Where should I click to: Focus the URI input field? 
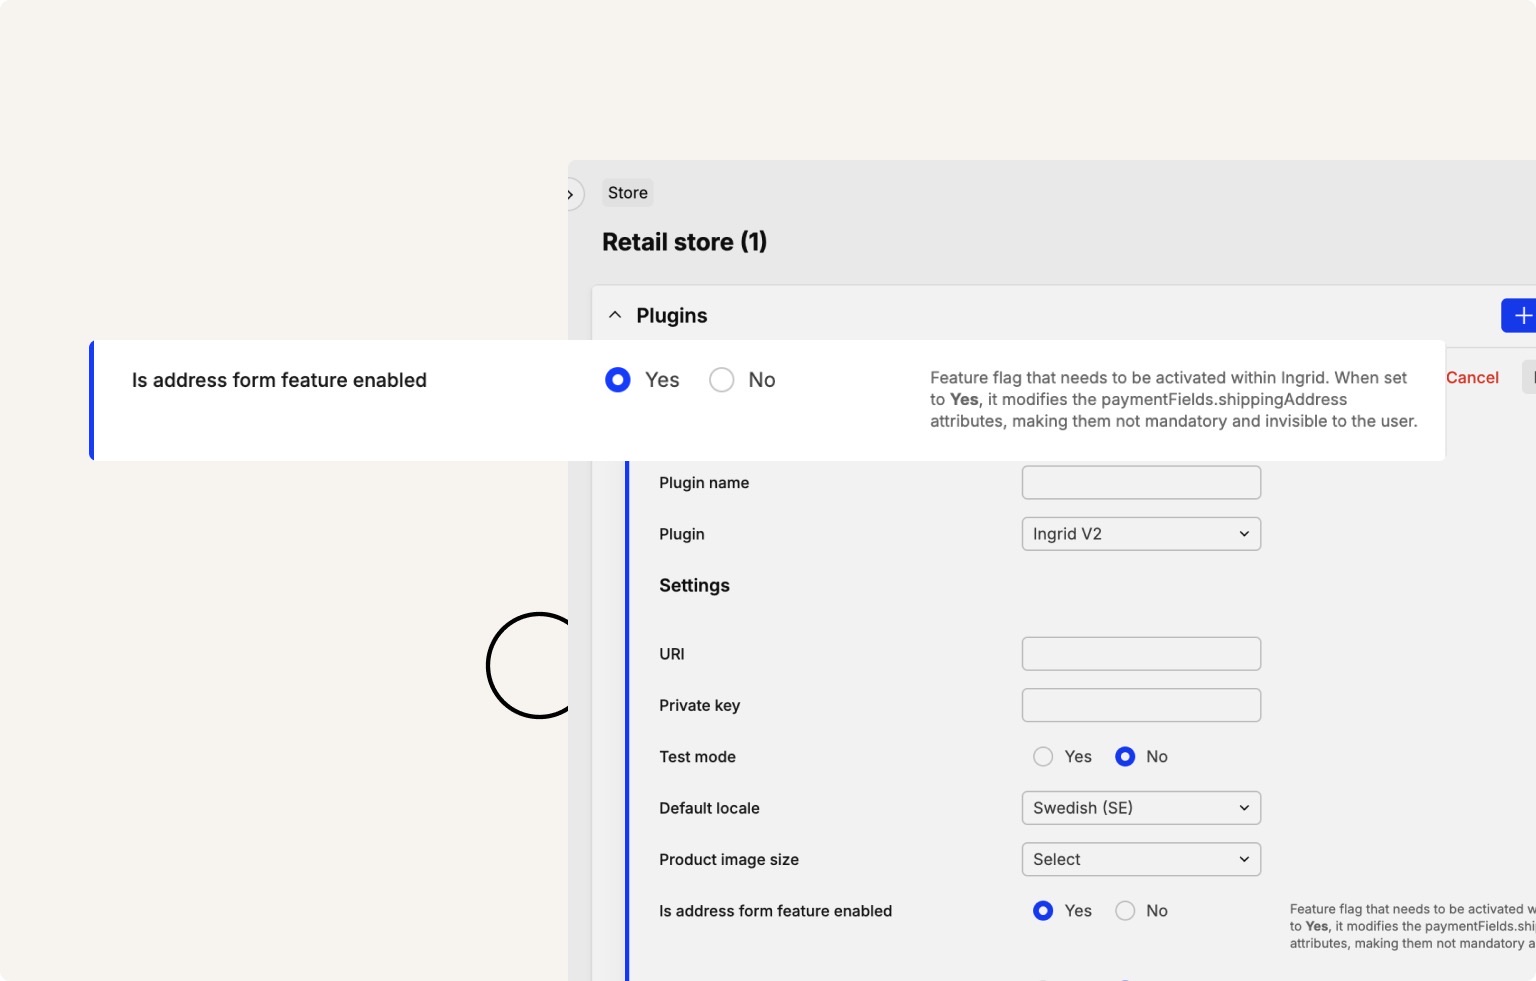pos(1140,654)
